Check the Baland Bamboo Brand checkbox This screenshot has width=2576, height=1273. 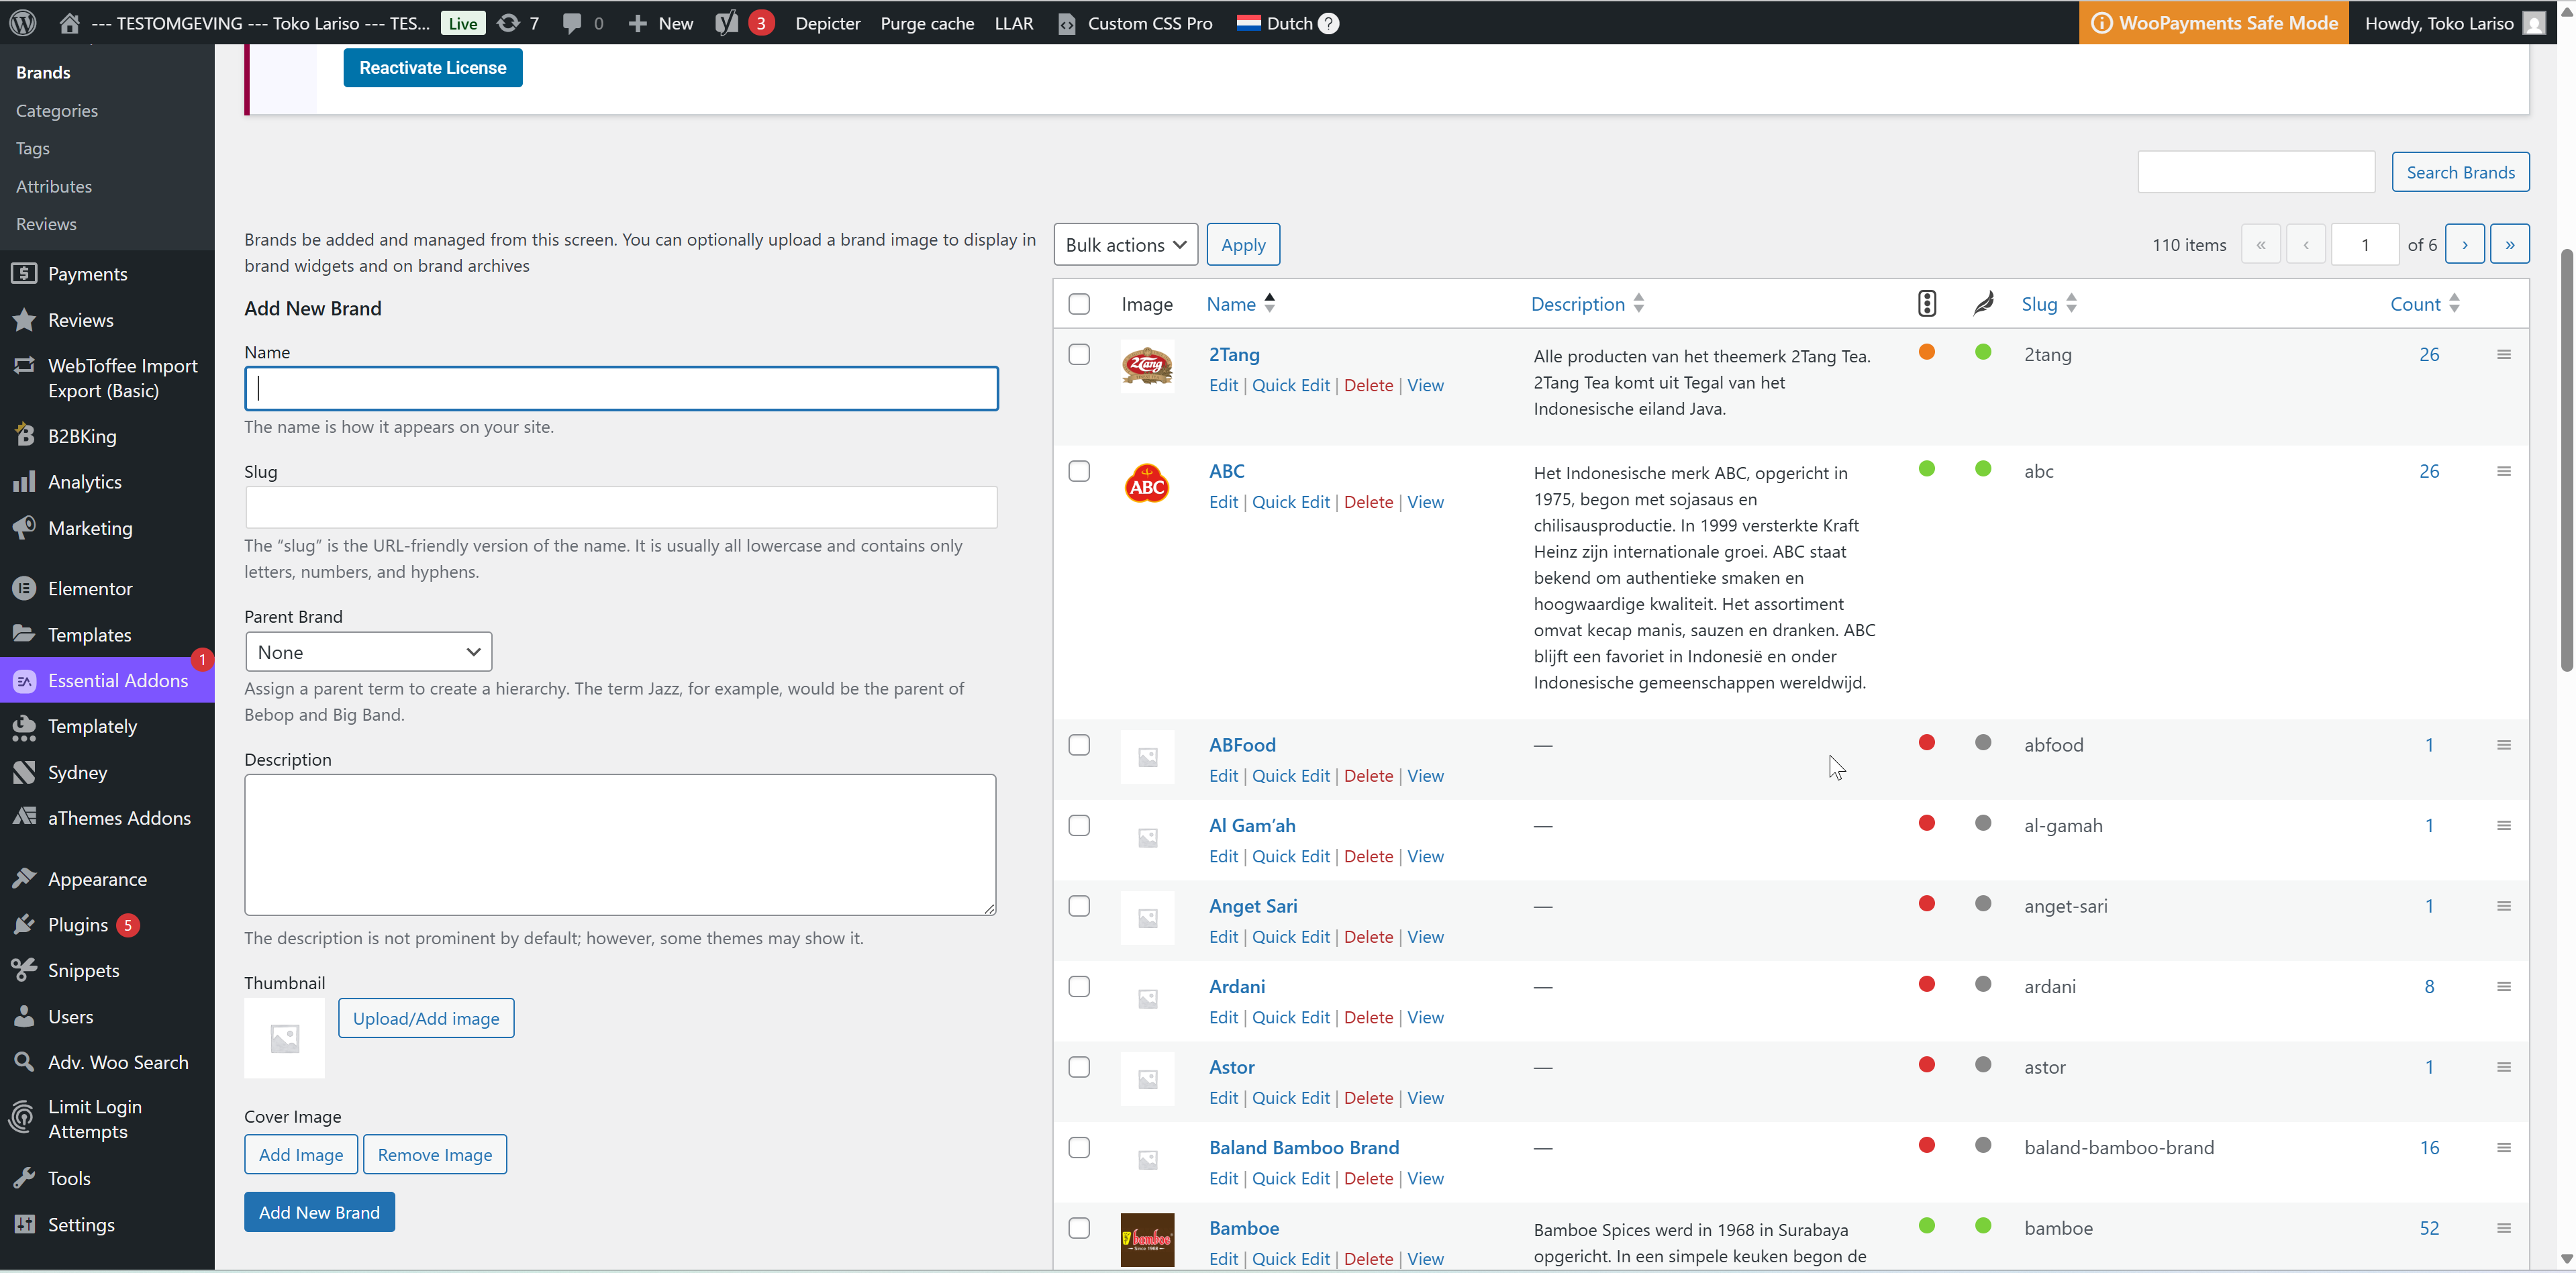pos(1079,1147)
